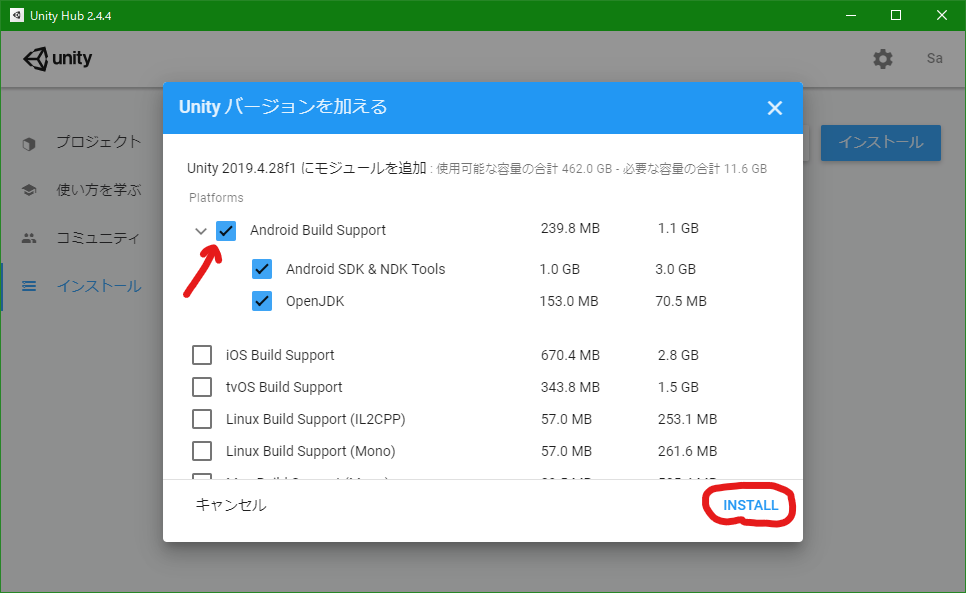966x593 pixels.
Task: Click the キャンセル button
Action: (231, 505)
